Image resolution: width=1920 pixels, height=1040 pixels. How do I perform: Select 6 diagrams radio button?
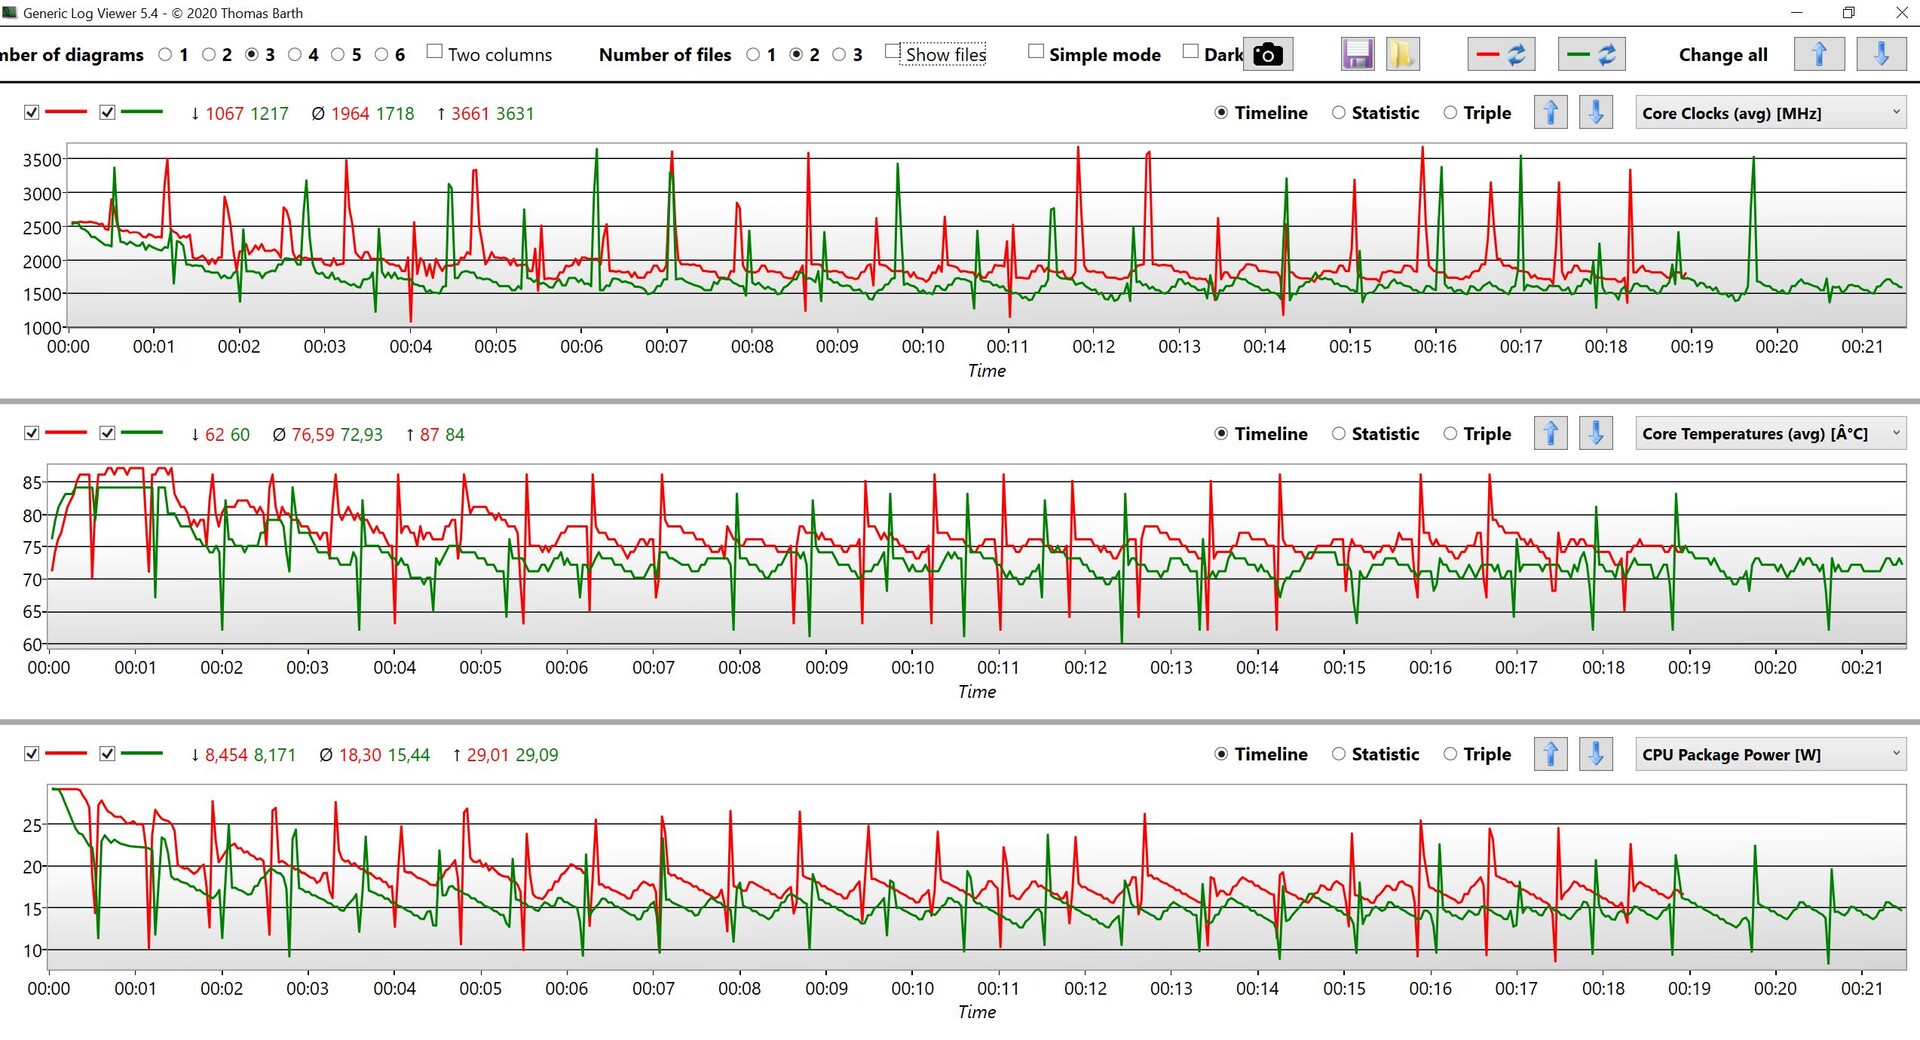pos(382,55)
